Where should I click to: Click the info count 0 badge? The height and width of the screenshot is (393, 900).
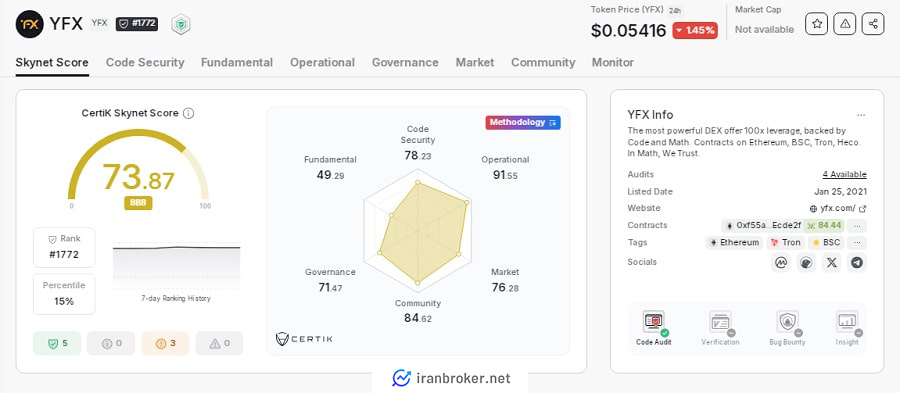tap(111, 343)
